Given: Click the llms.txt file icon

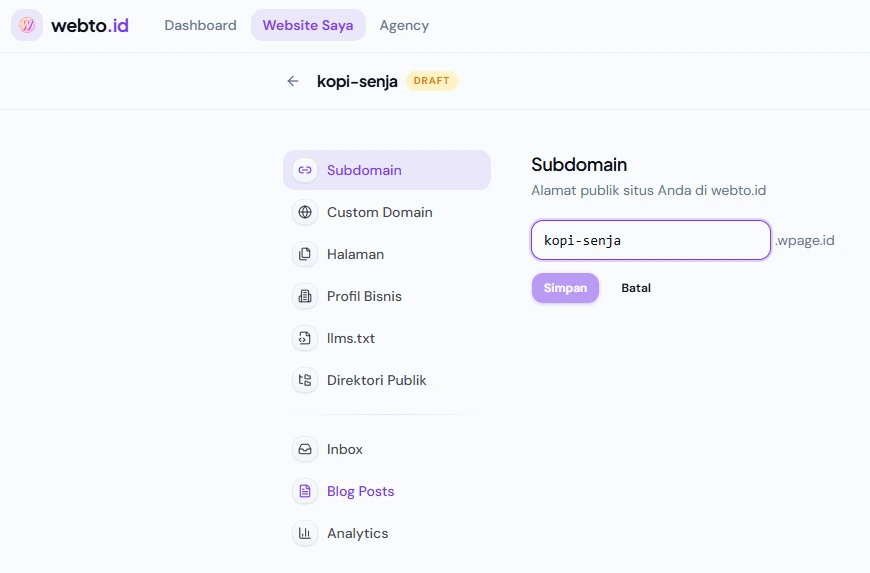Looking at the screenshot, I should (x=305, y=338).
